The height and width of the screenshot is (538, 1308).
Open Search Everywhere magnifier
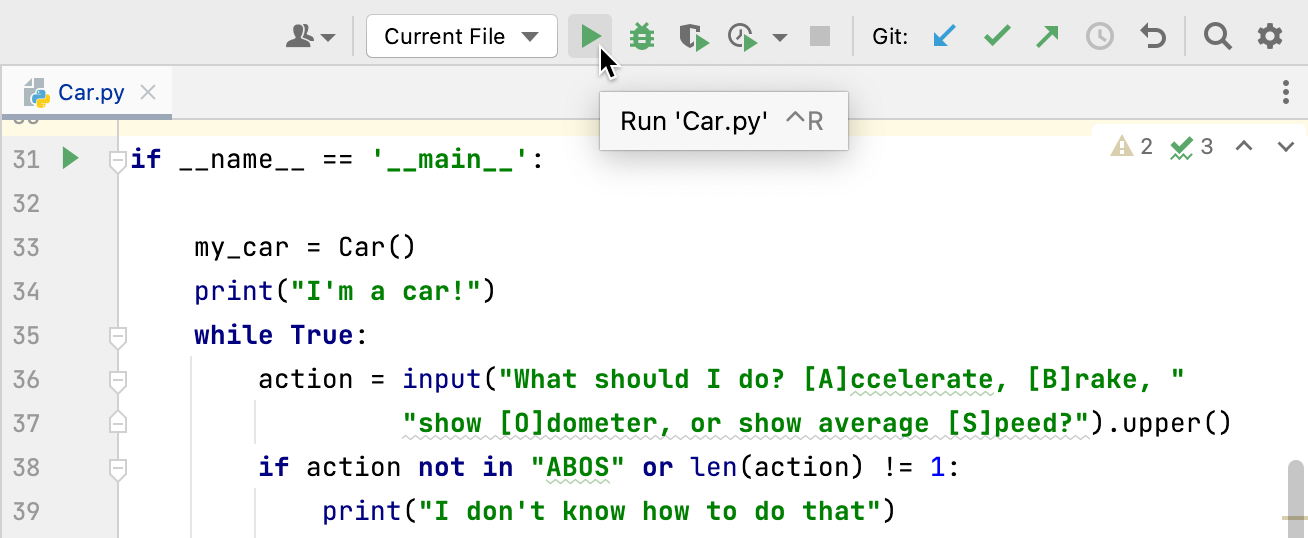(x=1217, y=37)
